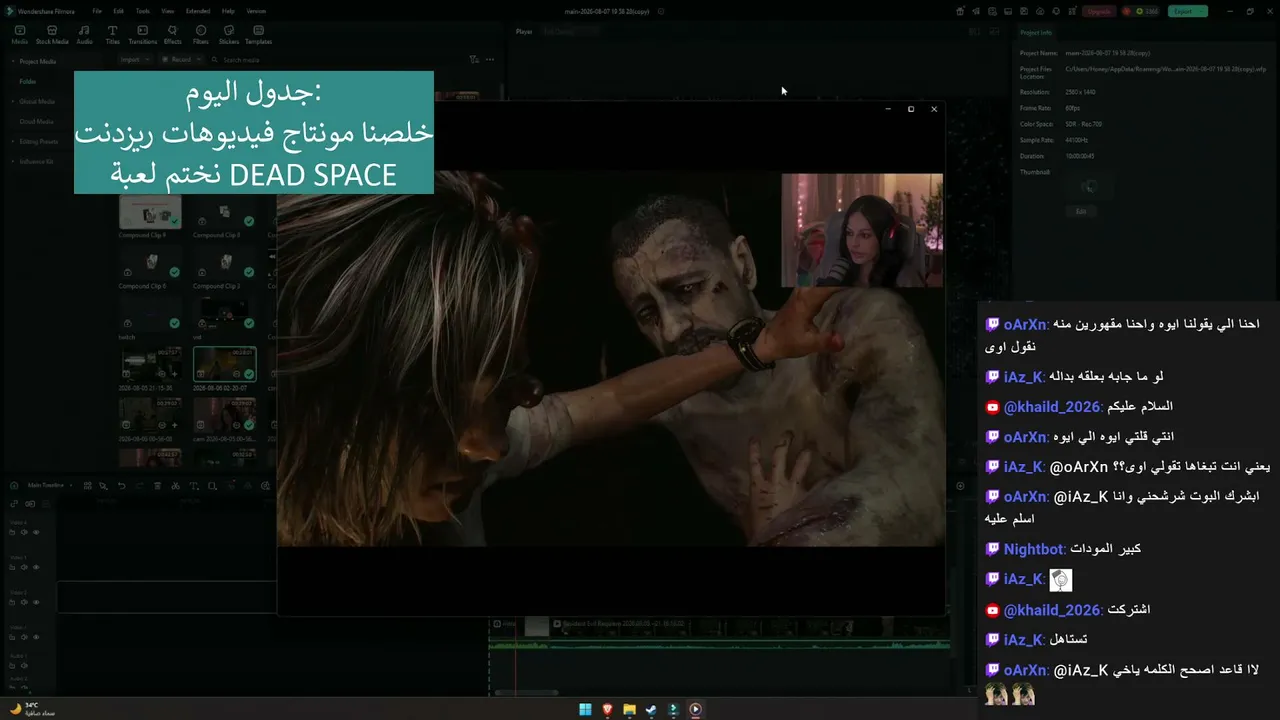The image size is (1280, 720).
Task: Open the Filters tab
Action: tap(201, 35)
